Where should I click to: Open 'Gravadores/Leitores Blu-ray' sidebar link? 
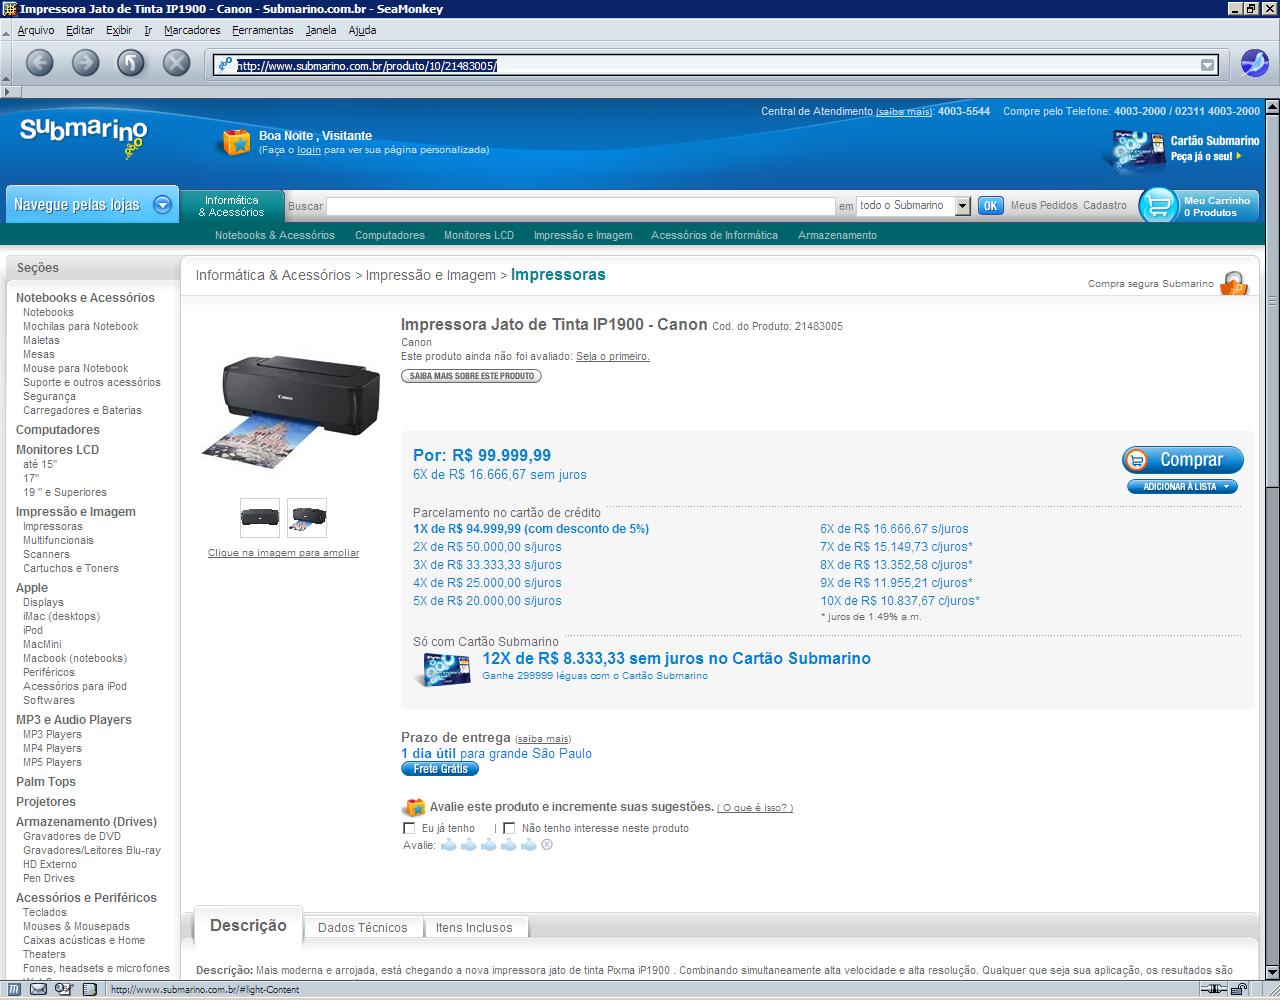pos(92,850)
